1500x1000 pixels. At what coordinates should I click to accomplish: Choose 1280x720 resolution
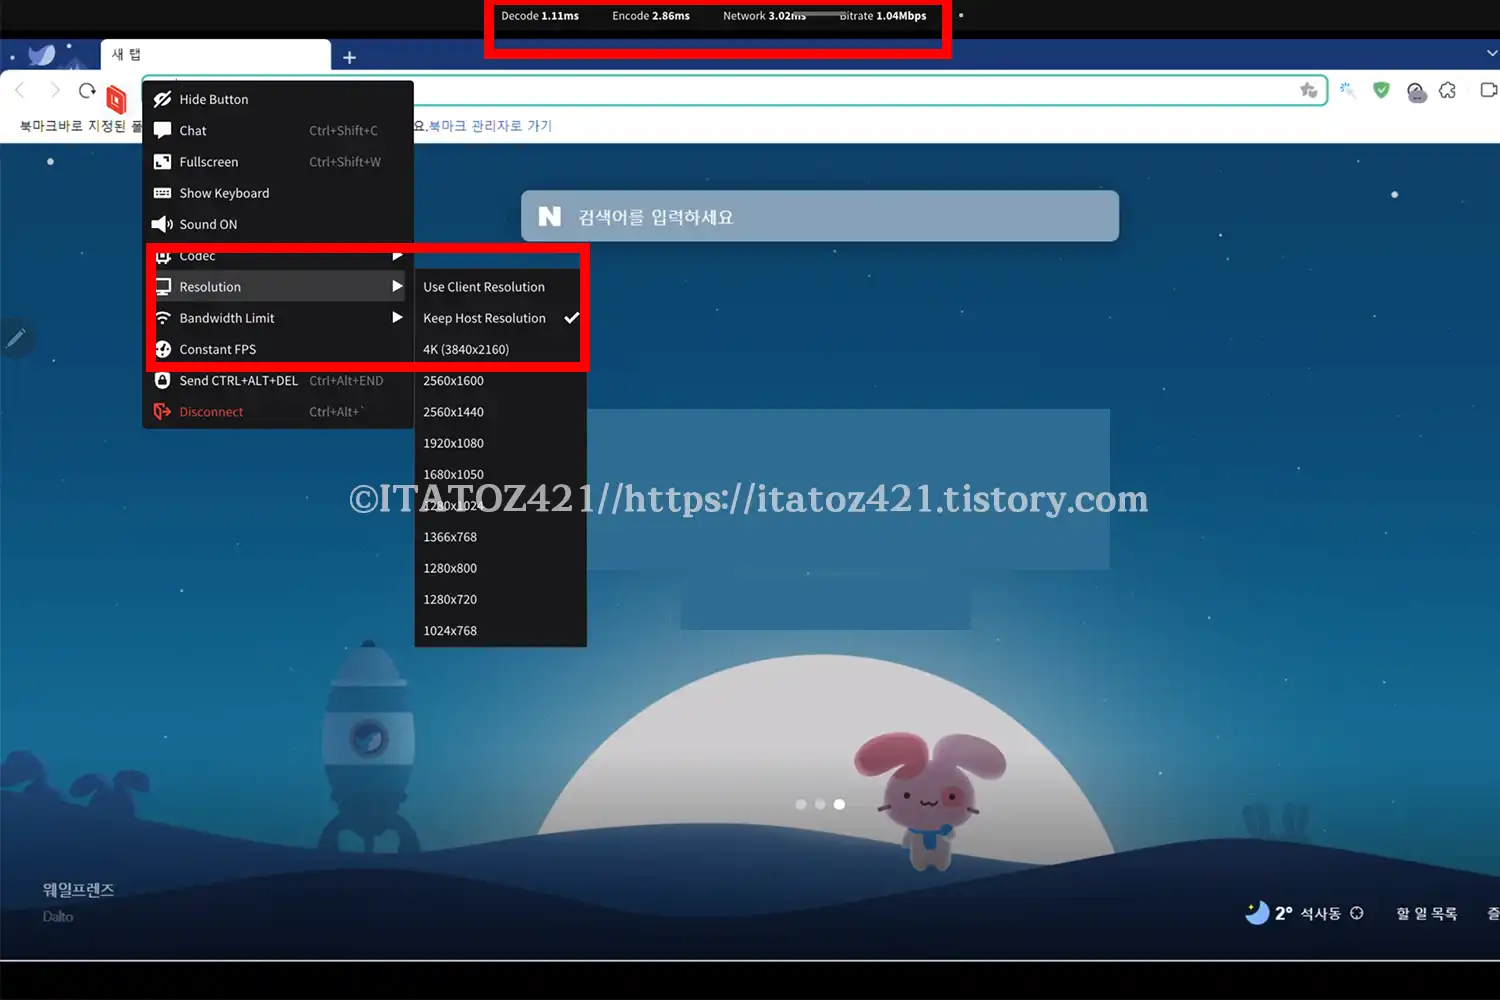(500, 599)
